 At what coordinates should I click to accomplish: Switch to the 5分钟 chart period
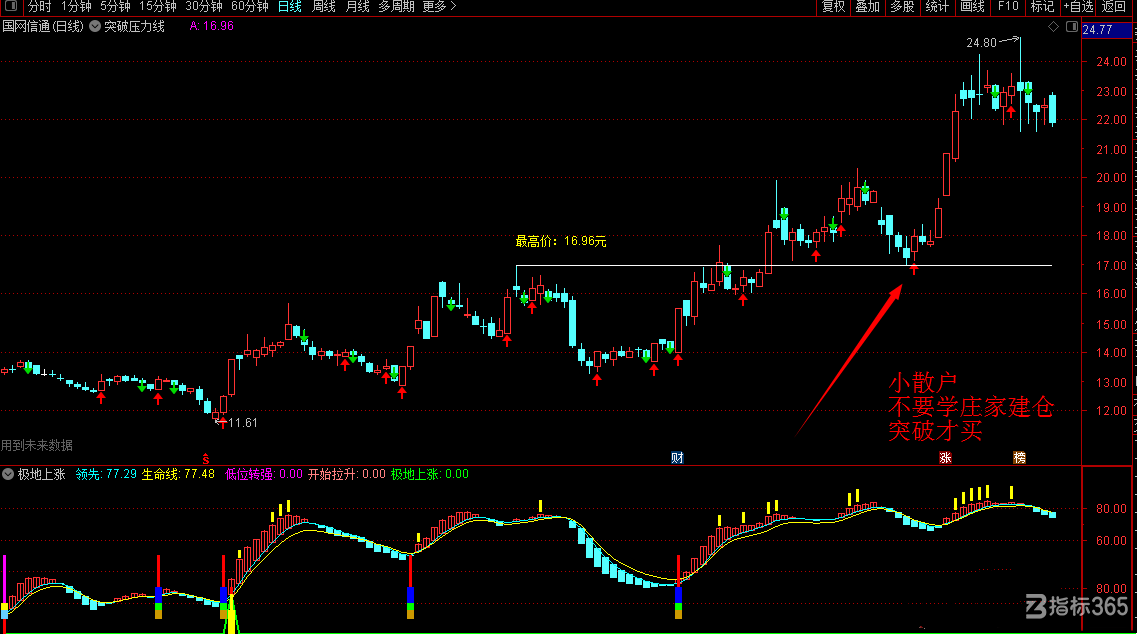115,7
